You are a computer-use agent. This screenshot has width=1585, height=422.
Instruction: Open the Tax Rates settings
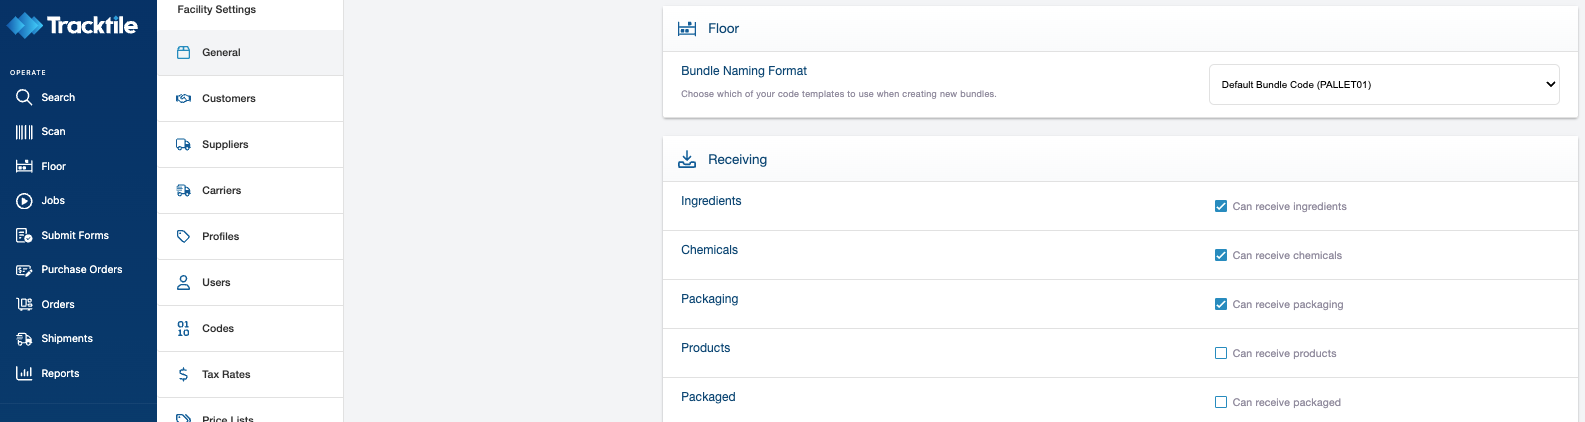click(x=226, y=375)
